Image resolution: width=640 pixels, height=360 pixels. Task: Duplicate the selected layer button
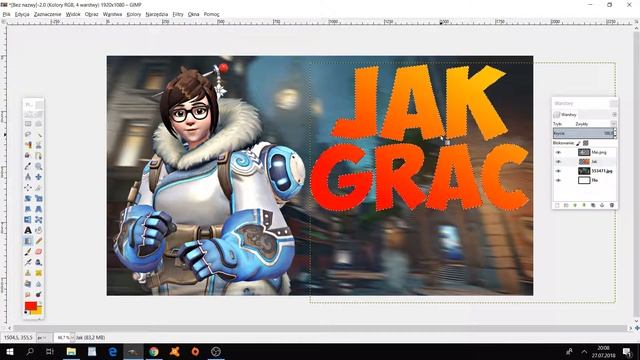tap(593, 205)
